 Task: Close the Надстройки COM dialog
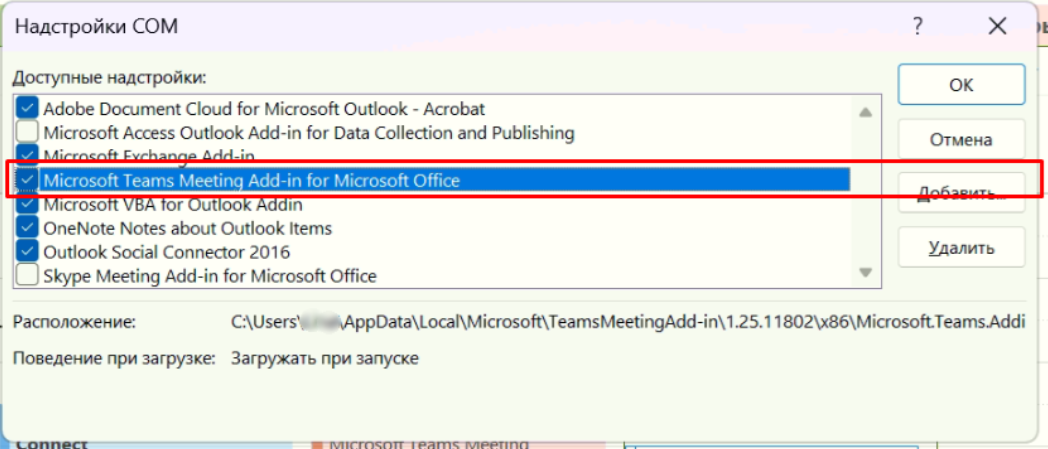point(997,27)
